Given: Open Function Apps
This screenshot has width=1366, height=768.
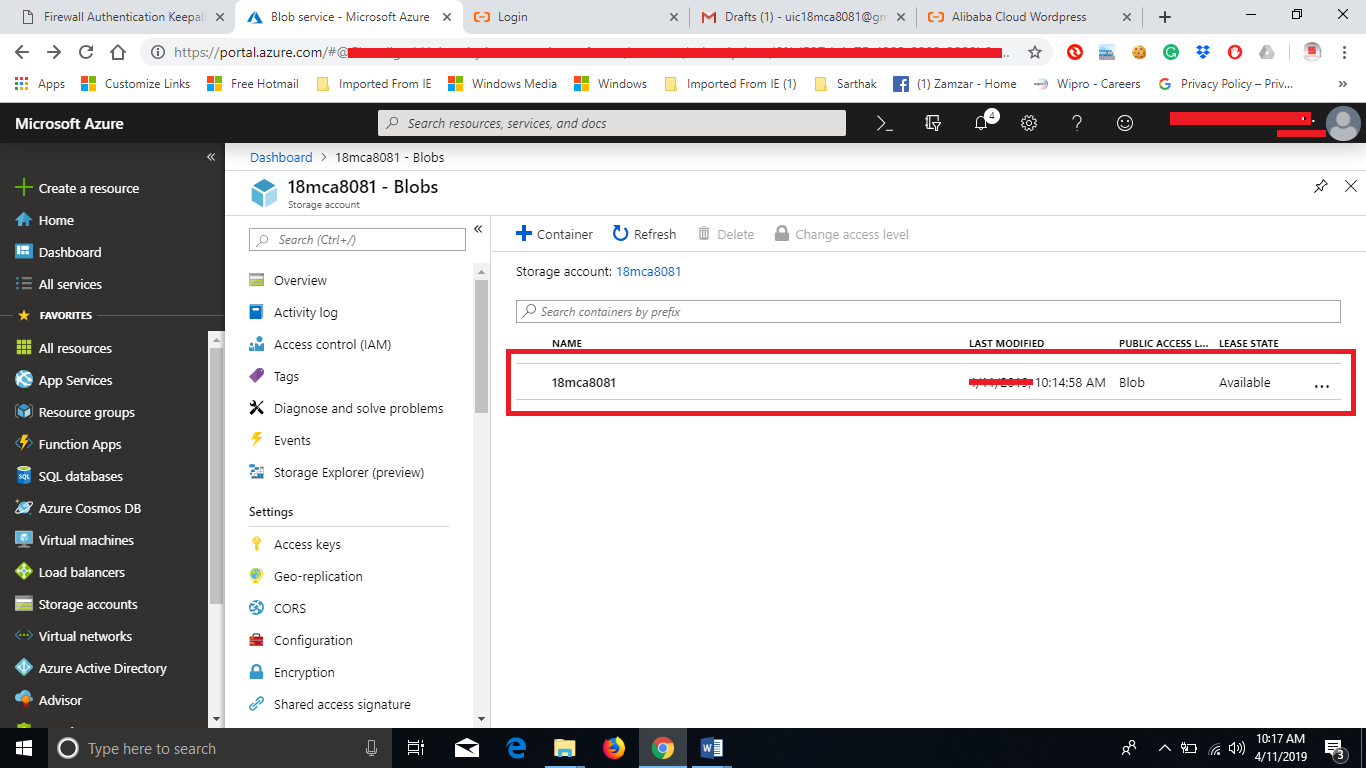Looking at the screenshot, I should 68,444.
